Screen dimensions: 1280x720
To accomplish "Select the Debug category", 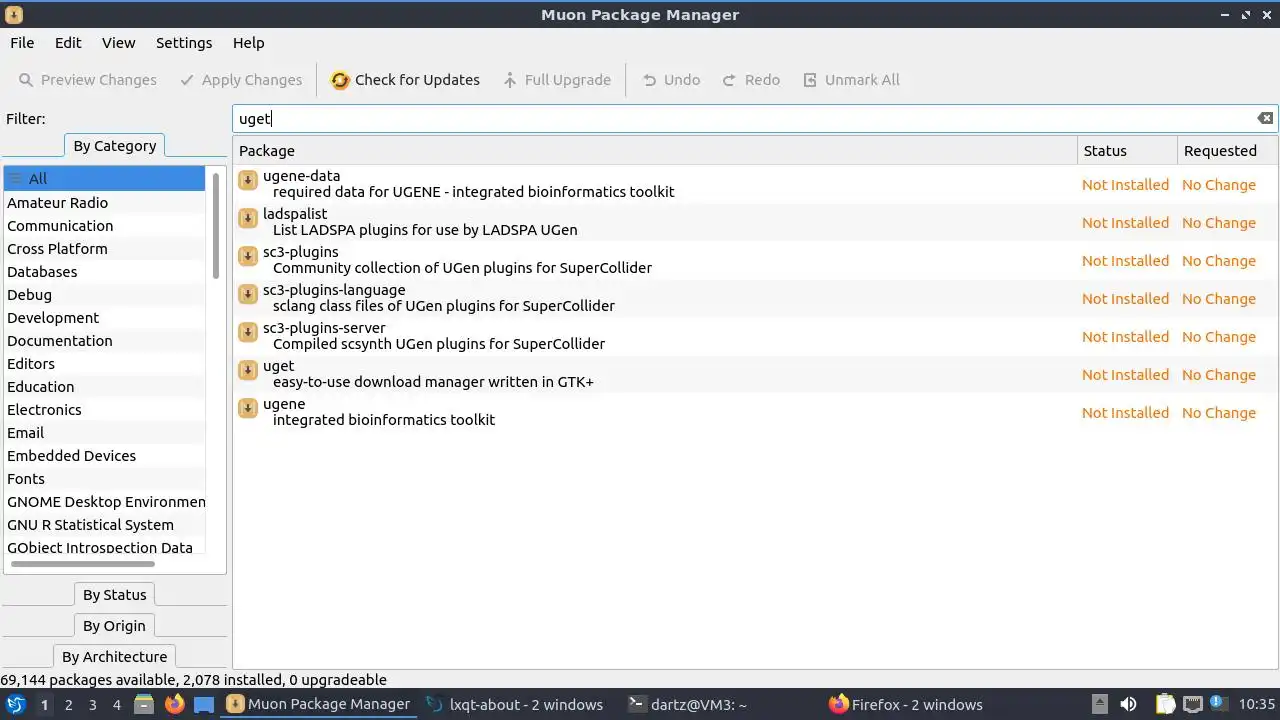I will pyautogui.click(x=104, y=295).
